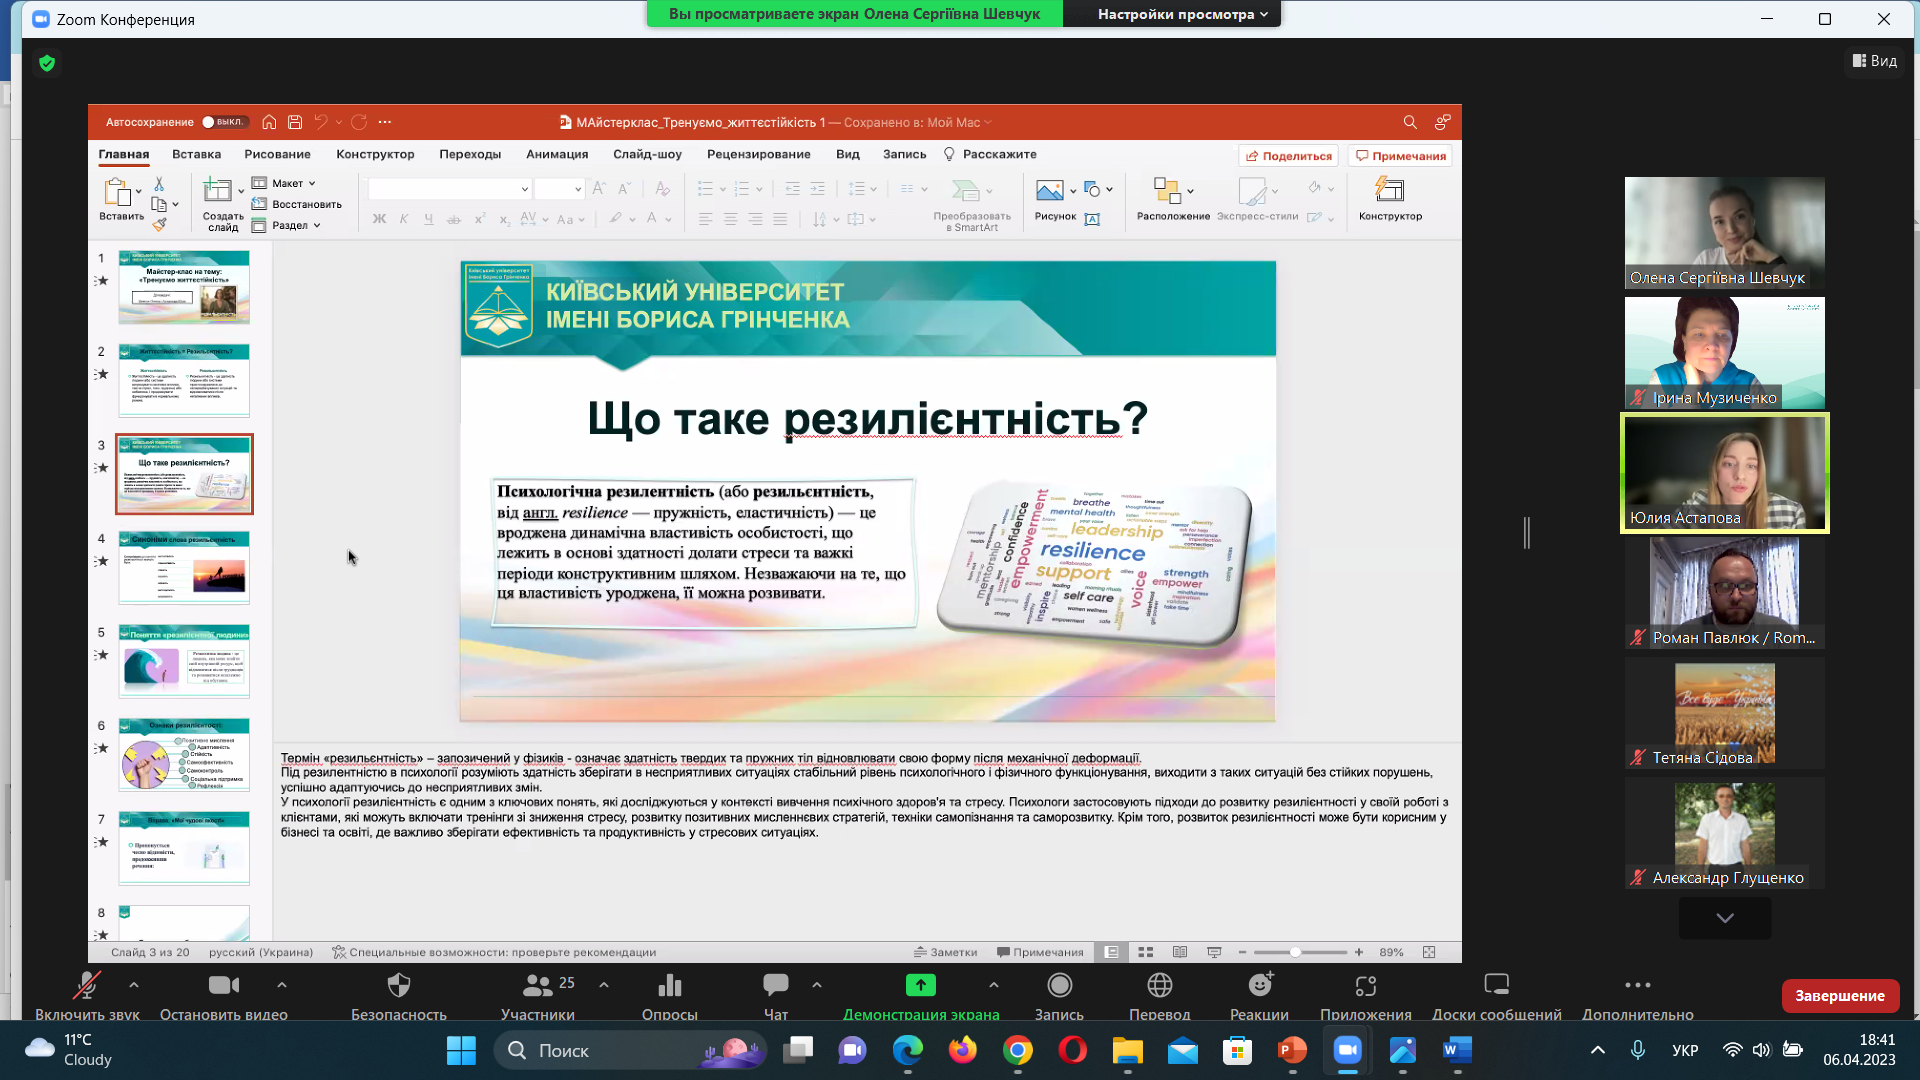Screen dimensions: 1920x1080
Task: Open Zoom Security shield icon
Action: [398, 986]
